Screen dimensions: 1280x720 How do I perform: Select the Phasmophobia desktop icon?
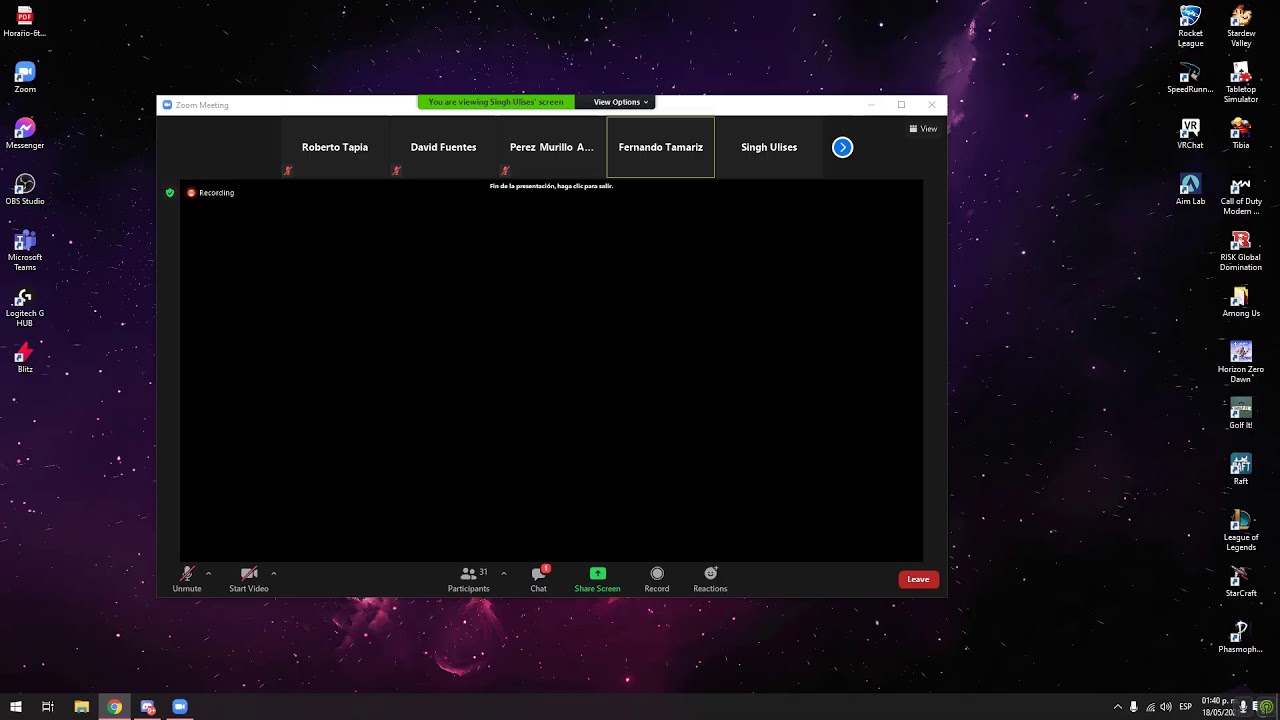(1241, 638)
